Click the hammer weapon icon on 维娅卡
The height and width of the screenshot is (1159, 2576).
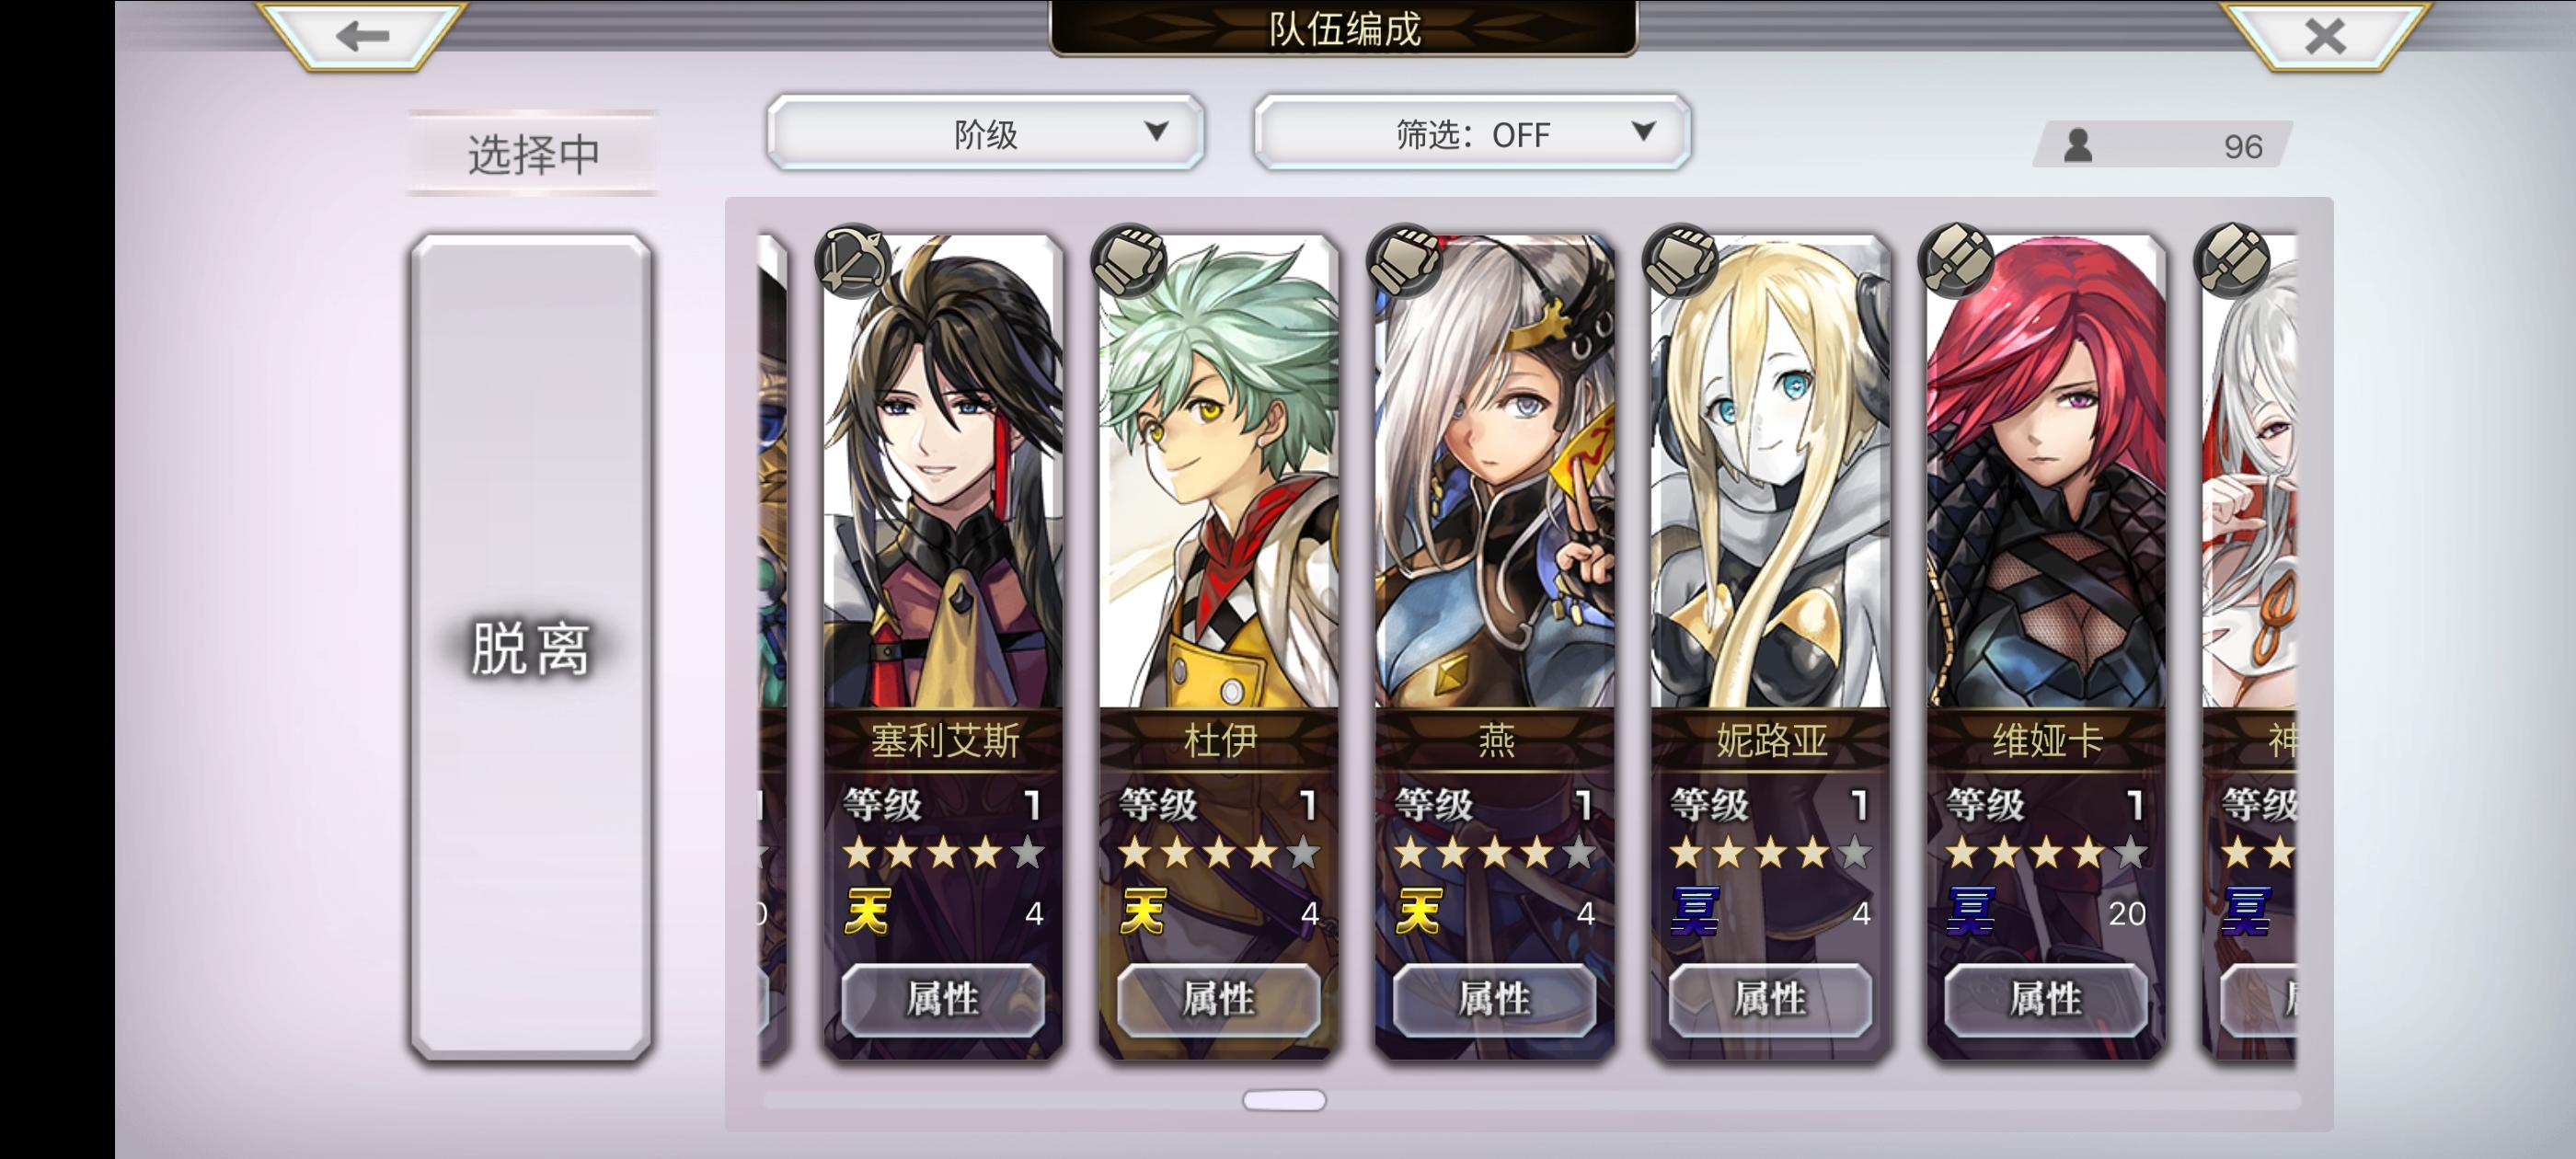click(x=1957, y=261)
